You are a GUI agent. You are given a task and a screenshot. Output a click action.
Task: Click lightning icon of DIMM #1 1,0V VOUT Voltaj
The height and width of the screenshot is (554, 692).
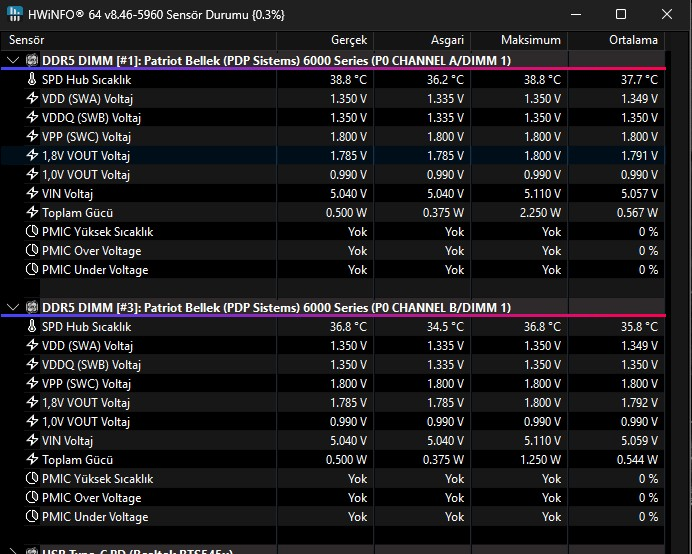(32, 174)
